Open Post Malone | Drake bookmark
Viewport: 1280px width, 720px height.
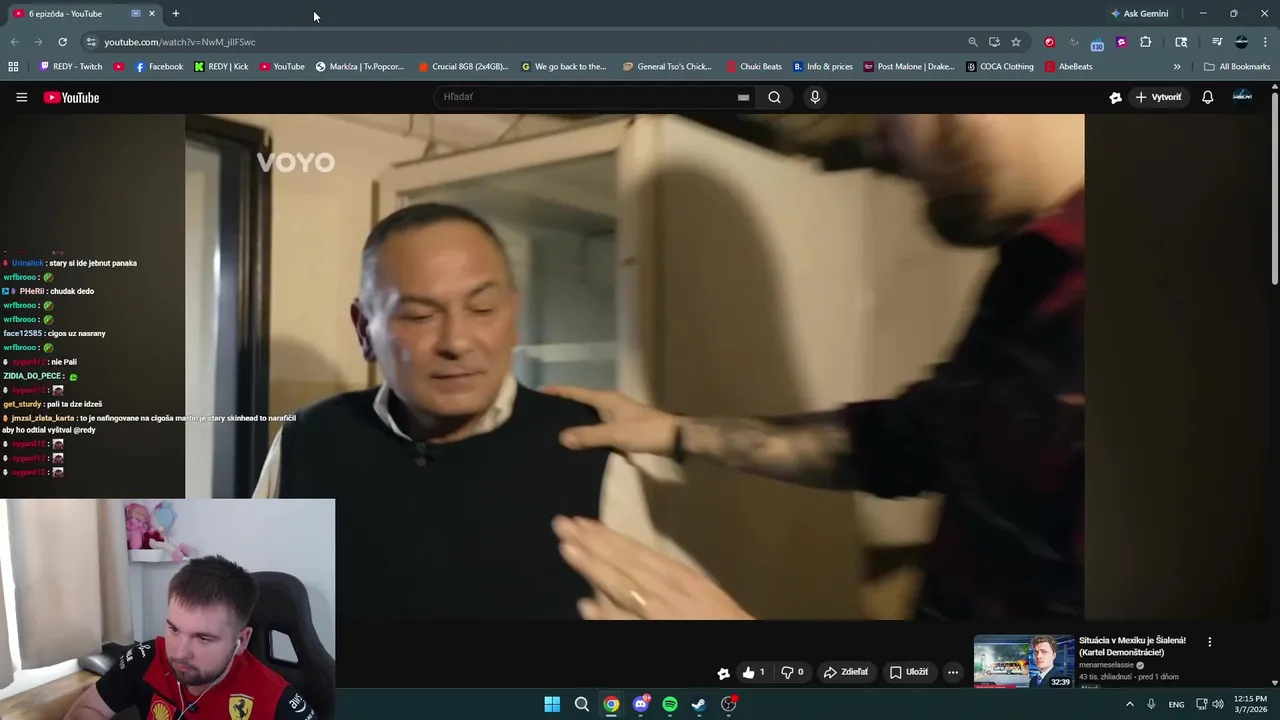909,67
